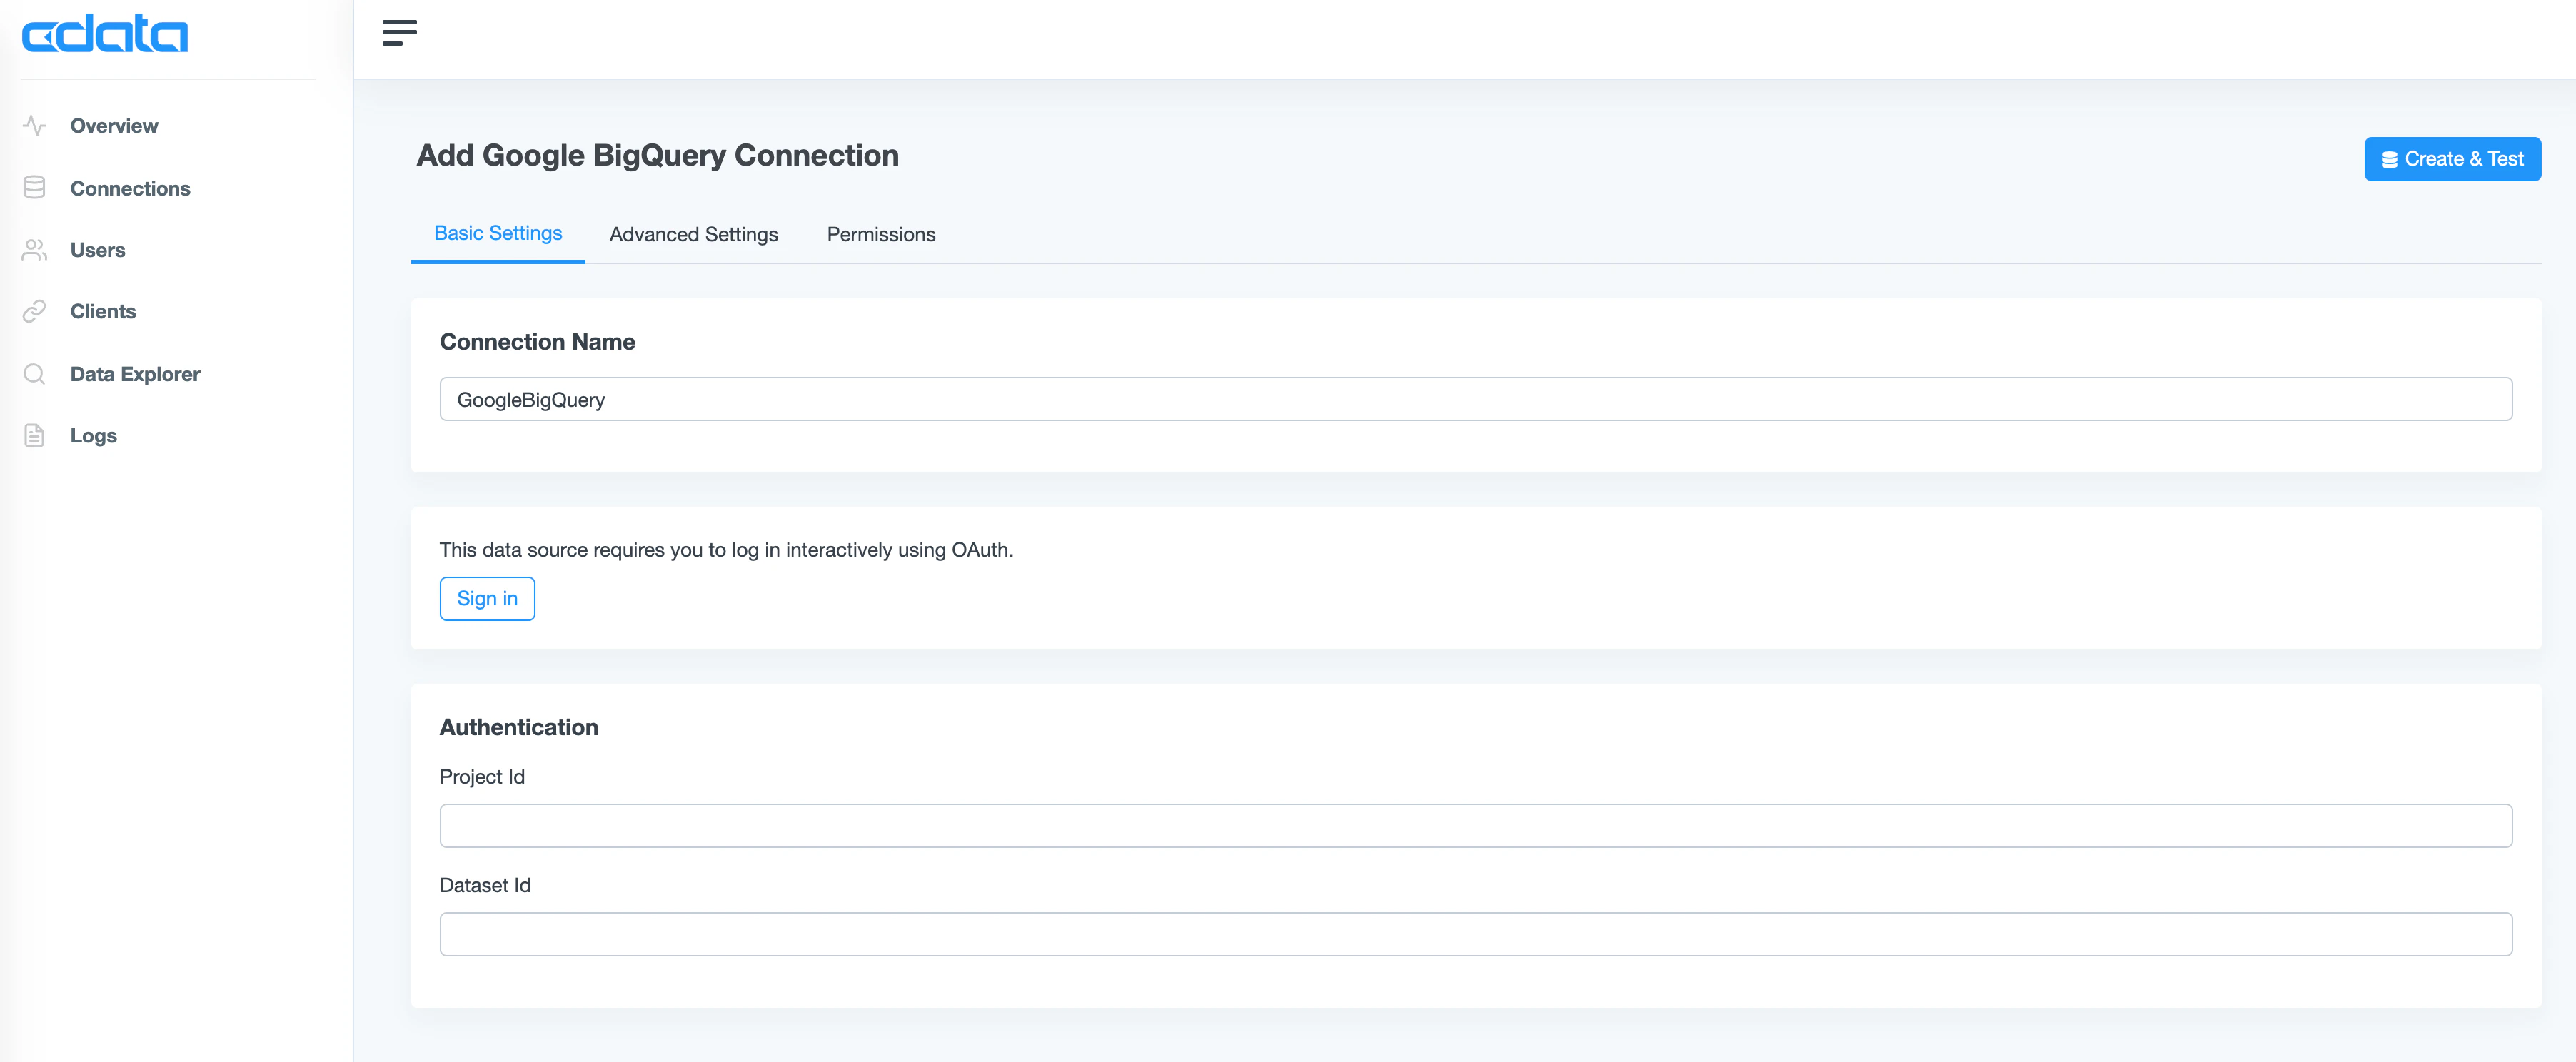The width and height of the screenshot is (2576, 1062).
Task: Open the Permissions tab
Action: click(881, 234)
